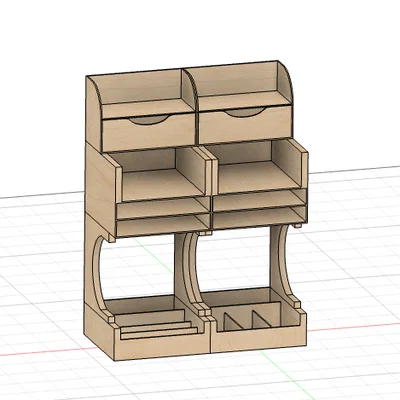
Task: Click the right arched support leg
Action: tap(282, 263)
